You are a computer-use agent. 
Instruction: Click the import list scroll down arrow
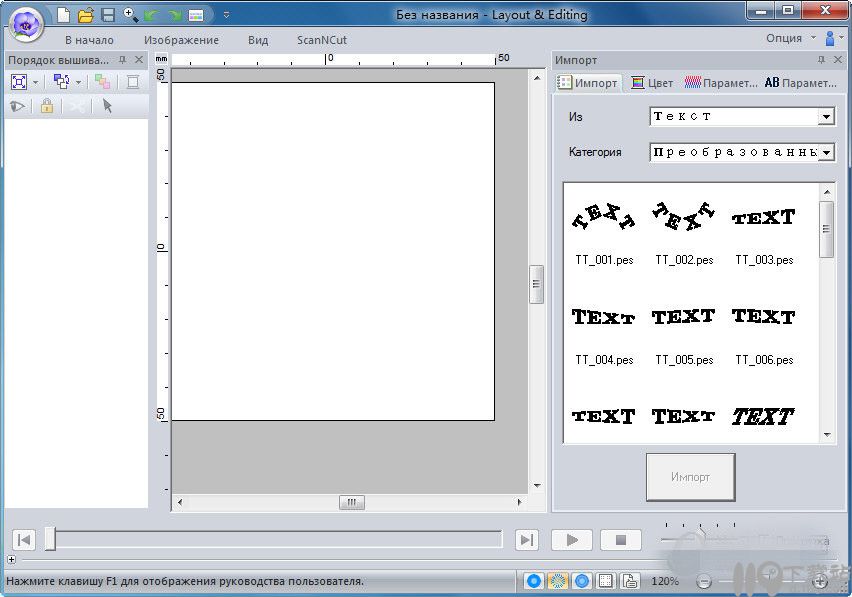(826, 435)
